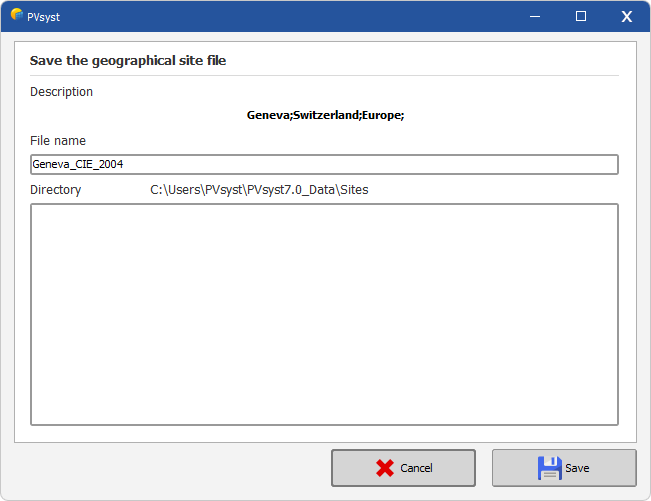This screenshot has width=651, height=501.
Task: Select the Geneva;Switzerland;Europe; description text
Action: tap(325, 115)
